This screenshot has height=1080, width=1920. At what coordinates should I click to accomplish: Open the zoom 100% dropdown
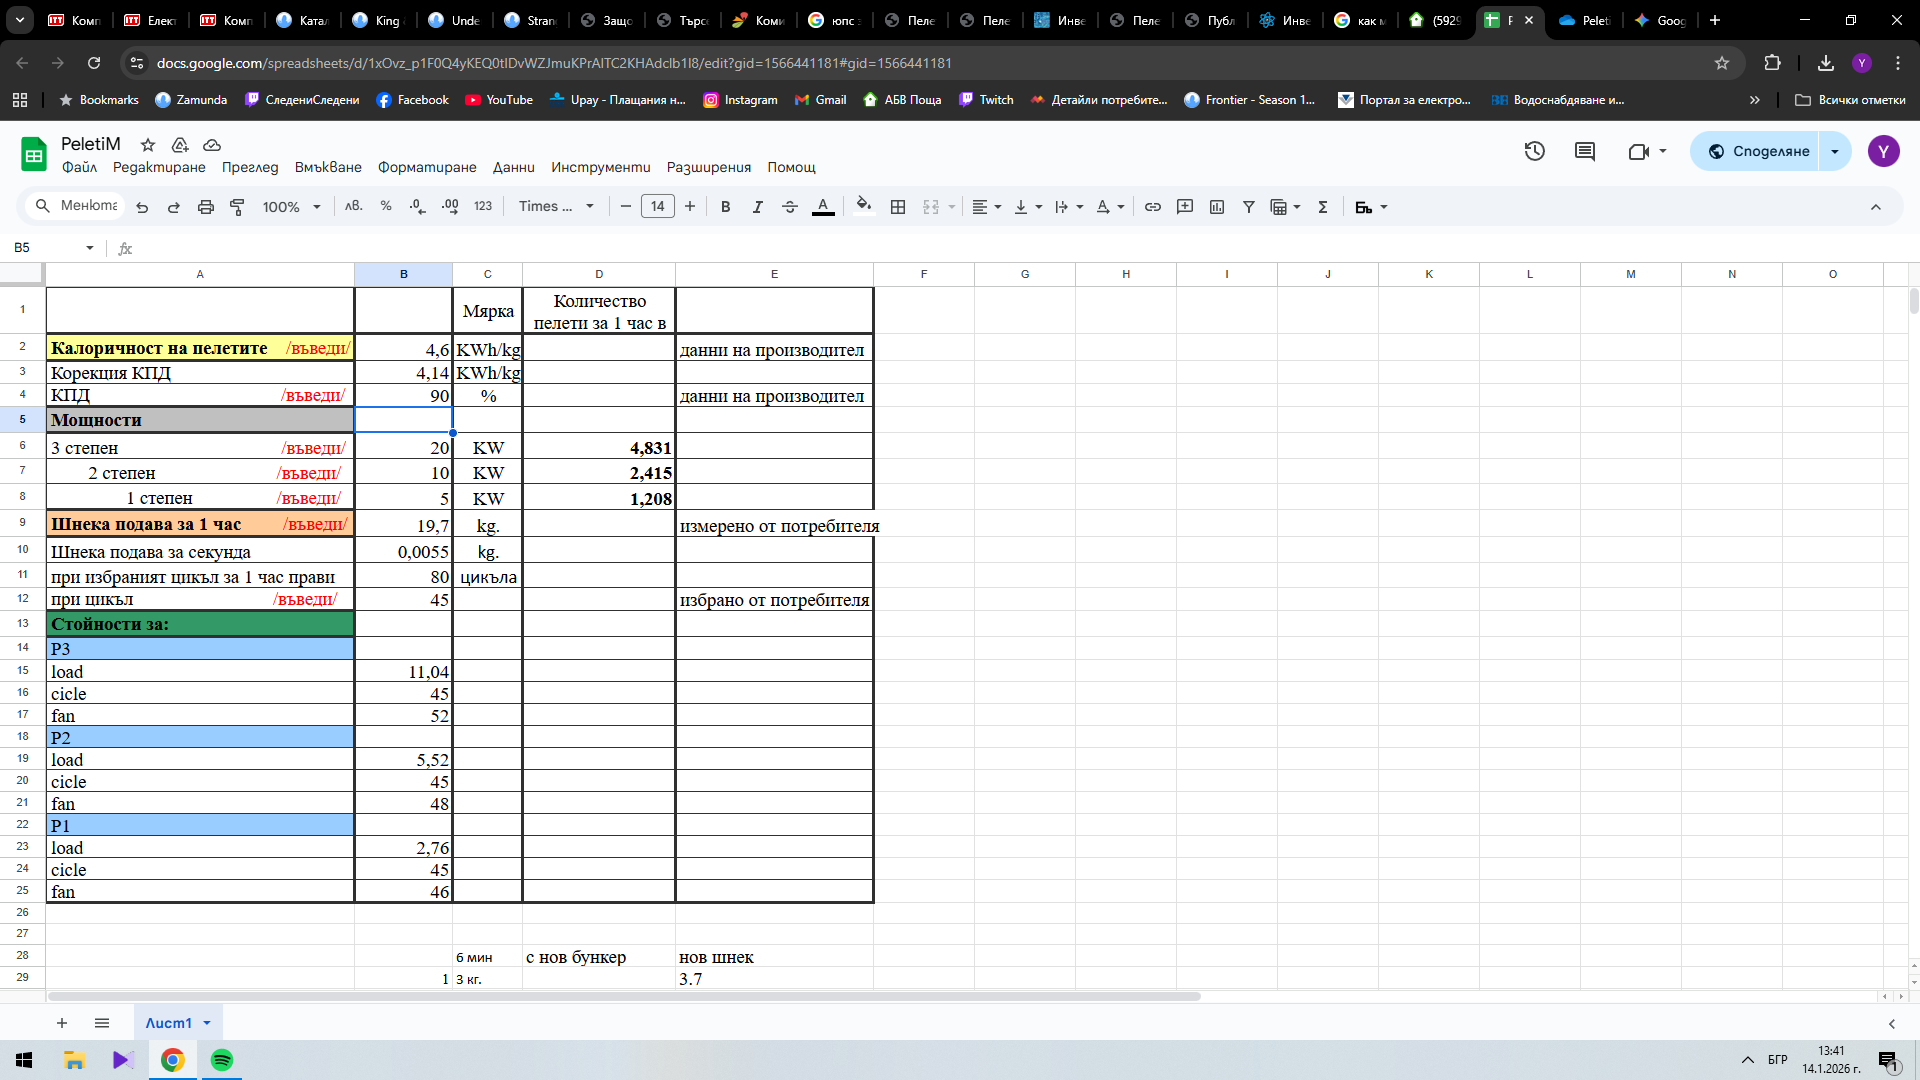pos(291,207)
